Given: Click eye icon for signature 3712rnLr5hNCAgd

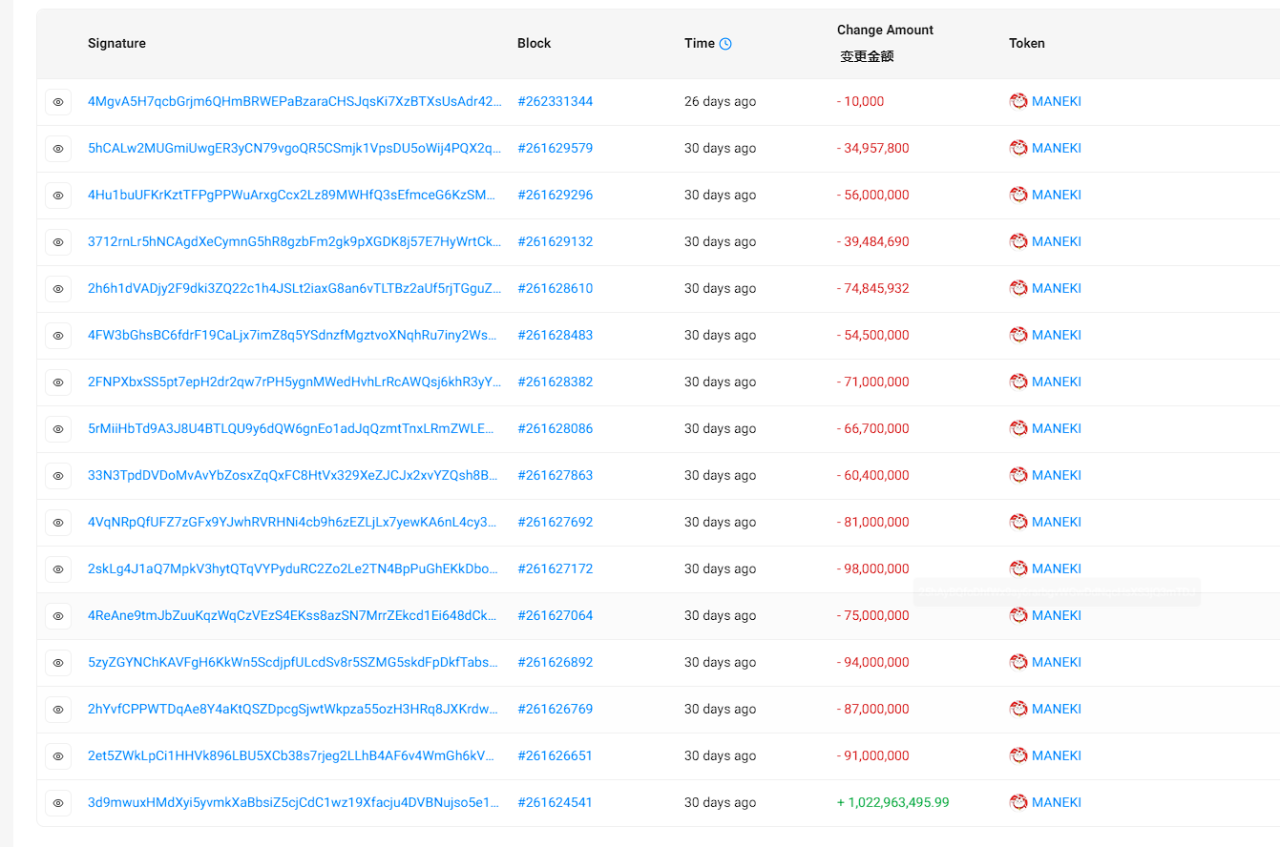Looking at the screenshot, I should [58, 242].
